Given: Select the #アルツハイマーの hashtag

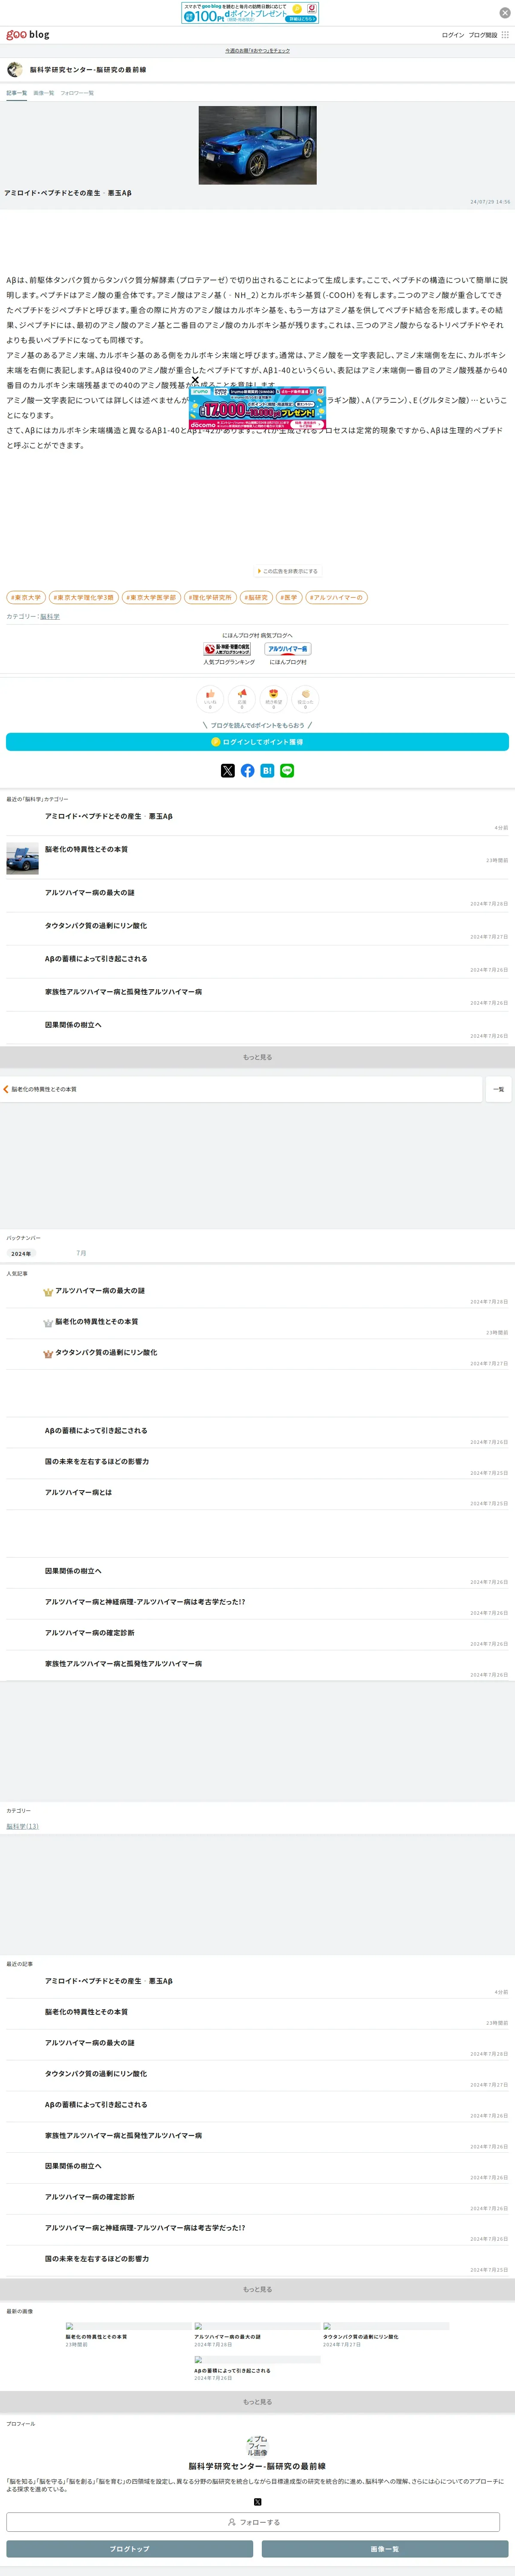Looking at the screenshot, I should pyautogui.click(x=336, y=597).
